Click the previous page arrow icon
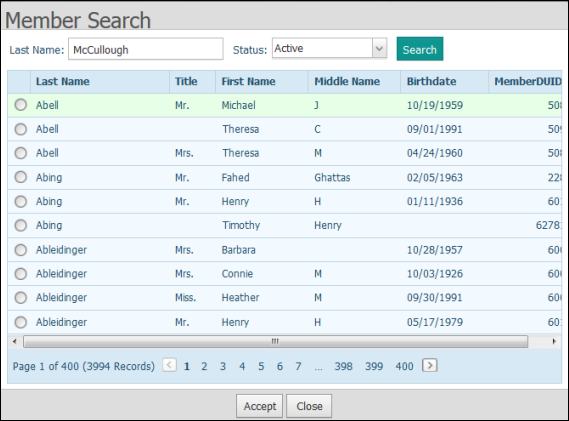Viewport: 569px width, 421px height. point(169,365)
